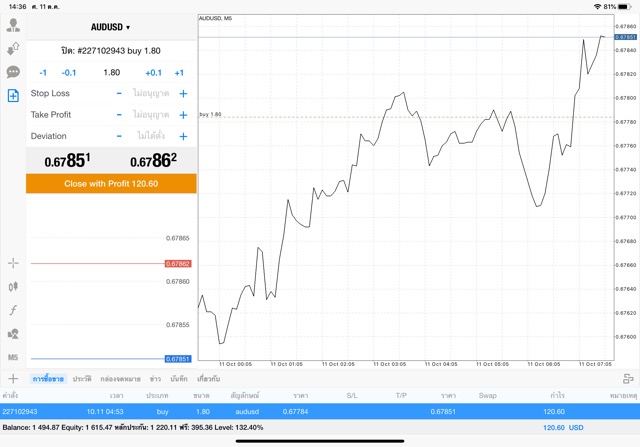The image size is (640, 447).
Task: Increase volume by 1
Action: pyautogui.click(x=179, y=73)
